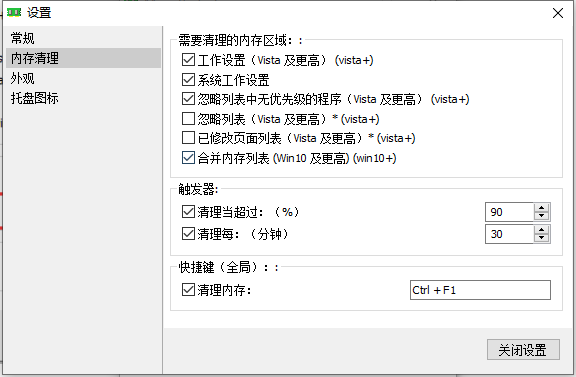
Task: Toggle the 清理内存 hotkey checkbox
Action: [188, 290]
